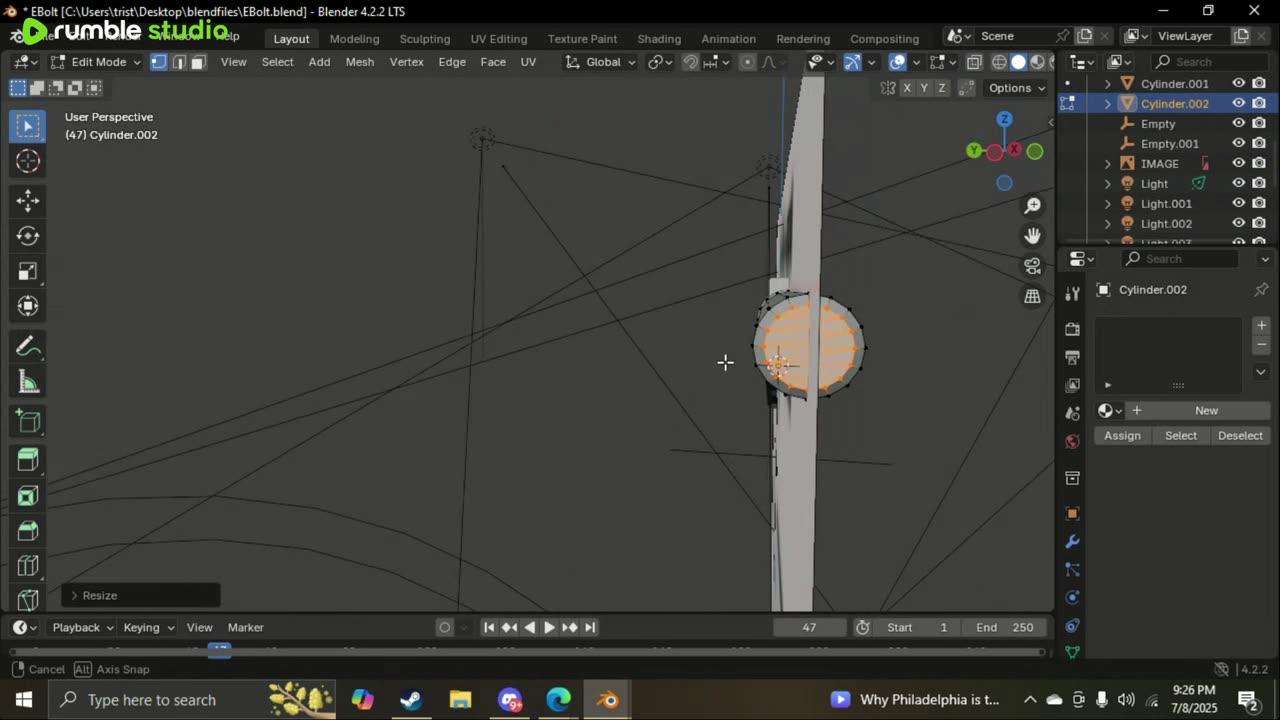Click the current frame field 47
The height and width of the screenshot is (720, 1280).
(809, 627)
